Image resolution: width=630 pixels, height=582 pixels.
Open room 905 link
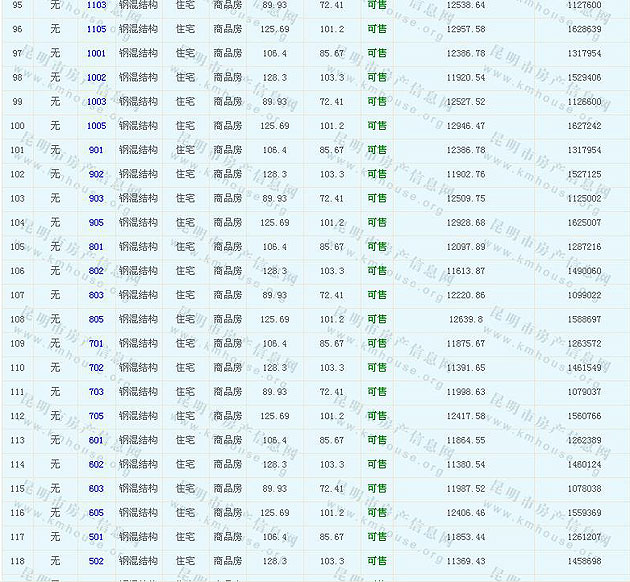pyautogui.click(x=96, y=223)
